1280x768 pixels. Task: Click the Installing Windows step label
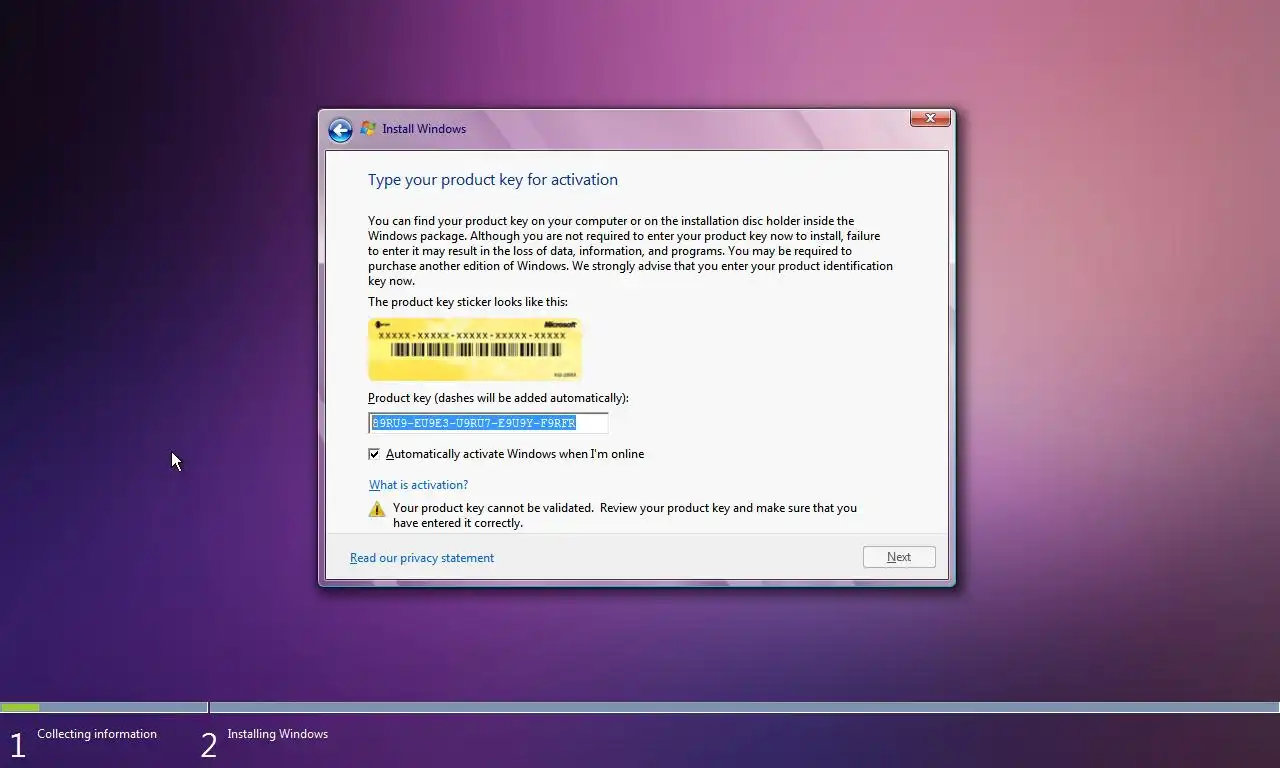277,734
